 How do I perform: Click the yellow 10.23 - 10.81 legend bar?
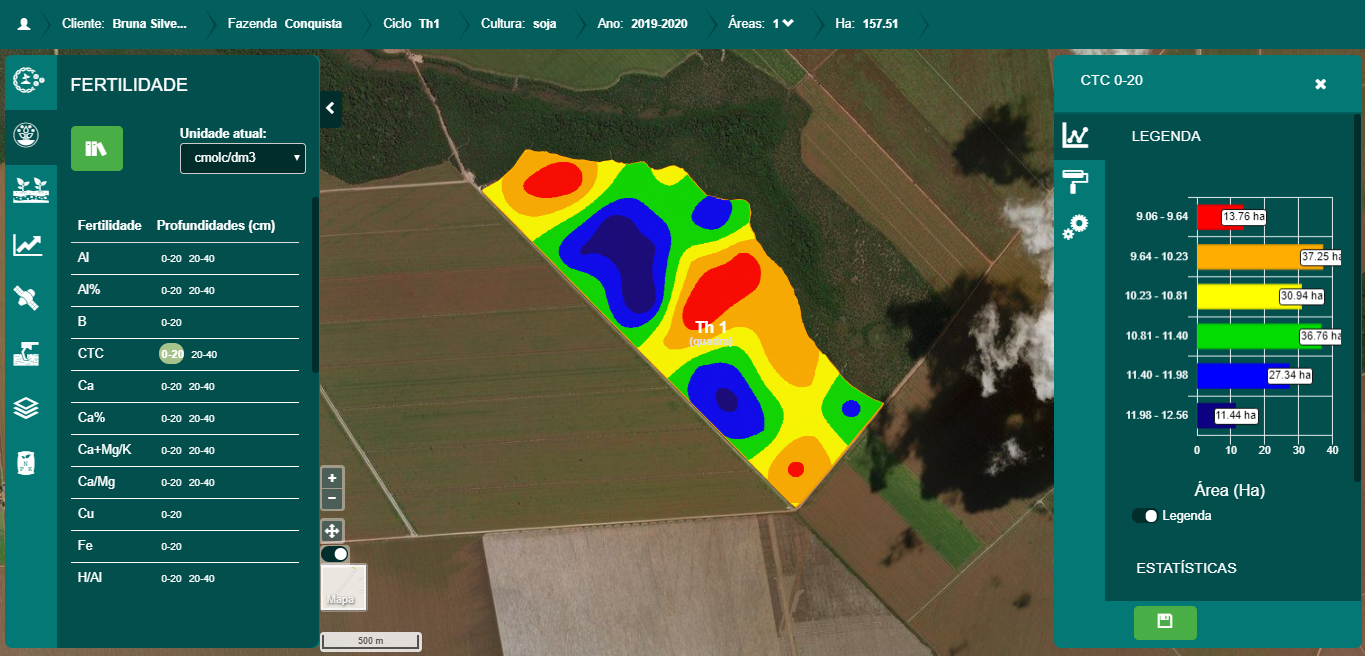(1249, 297)
